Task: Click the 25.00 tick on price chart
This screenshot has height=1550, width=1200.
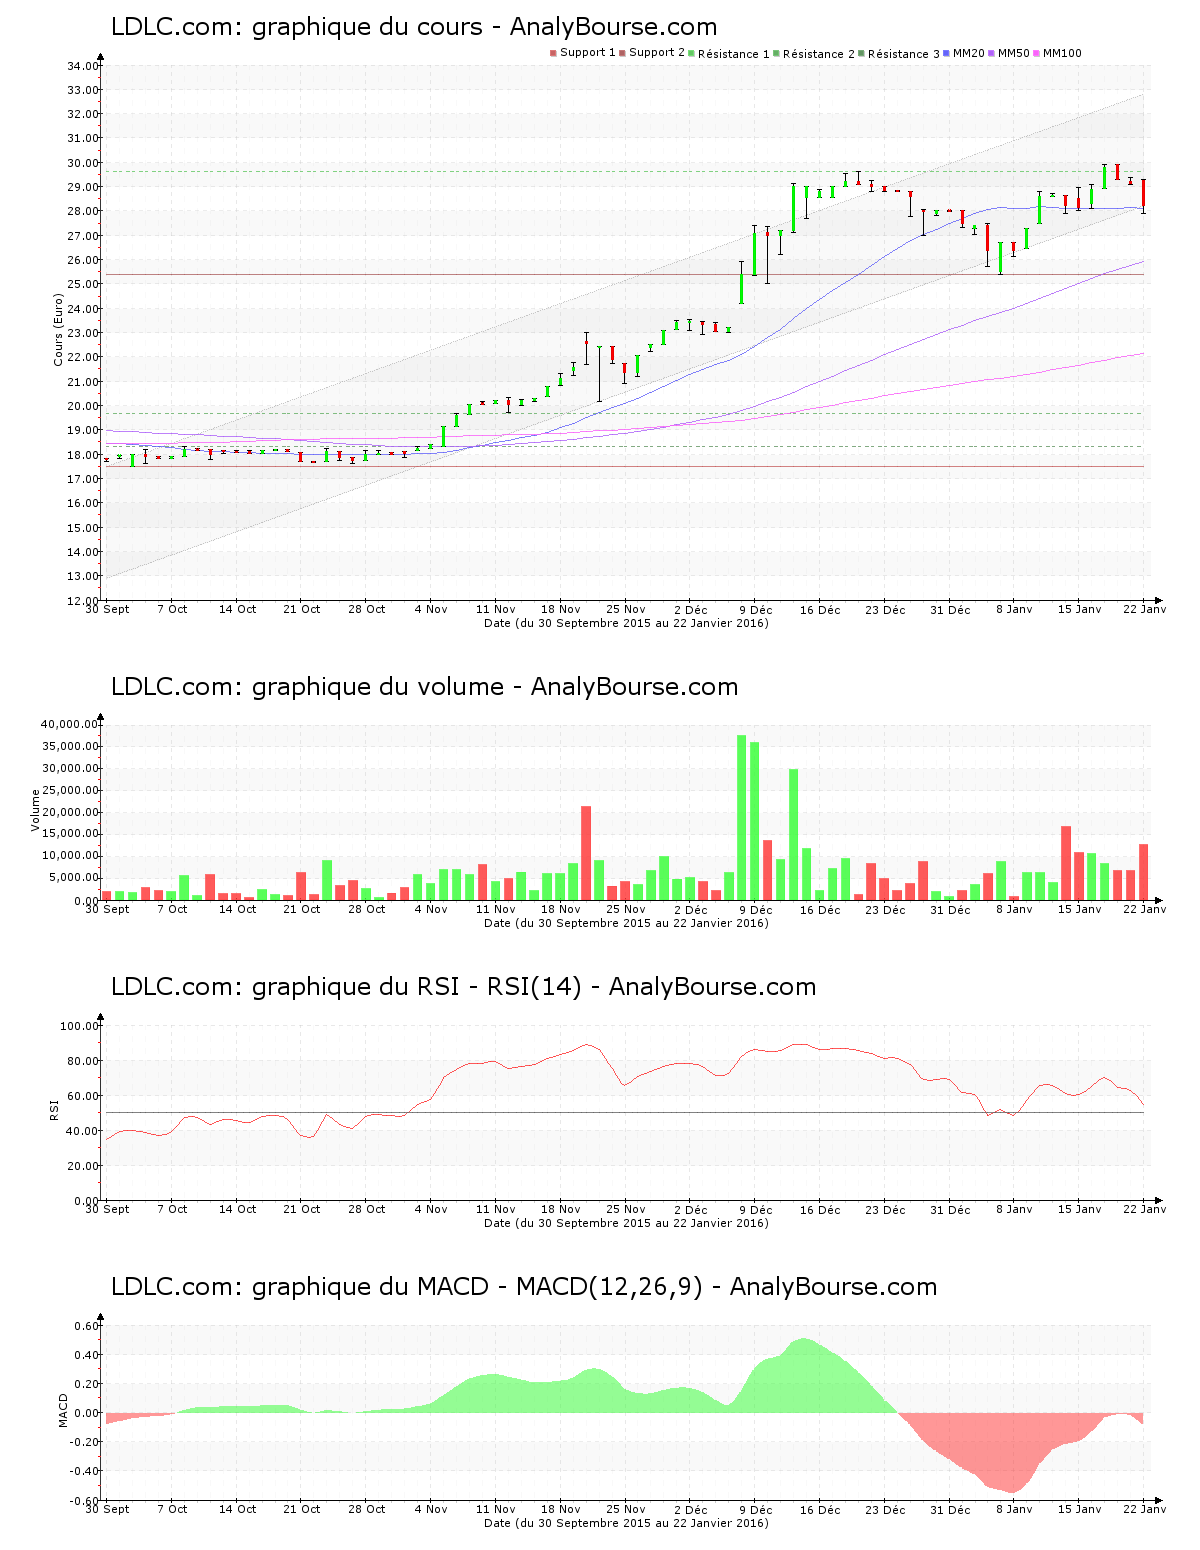Action: (x=83, y=284)
